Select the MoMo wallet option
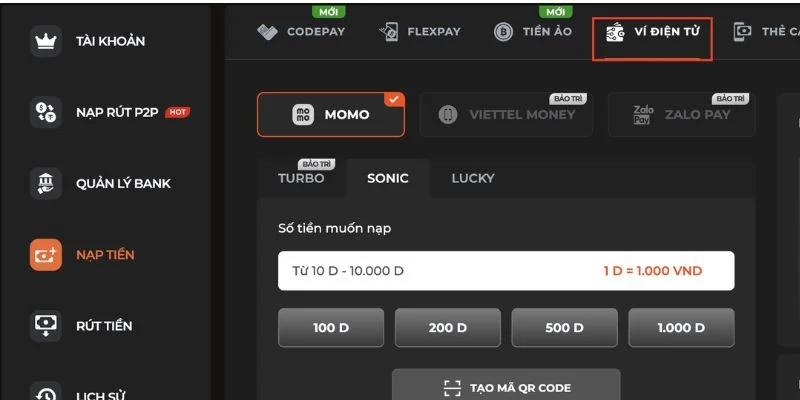This screenshot has width=800, height=400. click(331, 115)
